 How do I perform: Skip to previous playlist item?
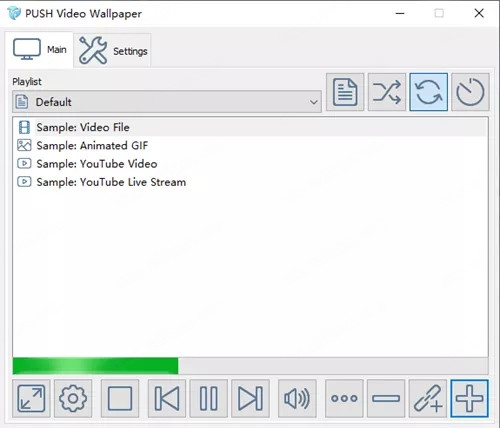(167, 398)
